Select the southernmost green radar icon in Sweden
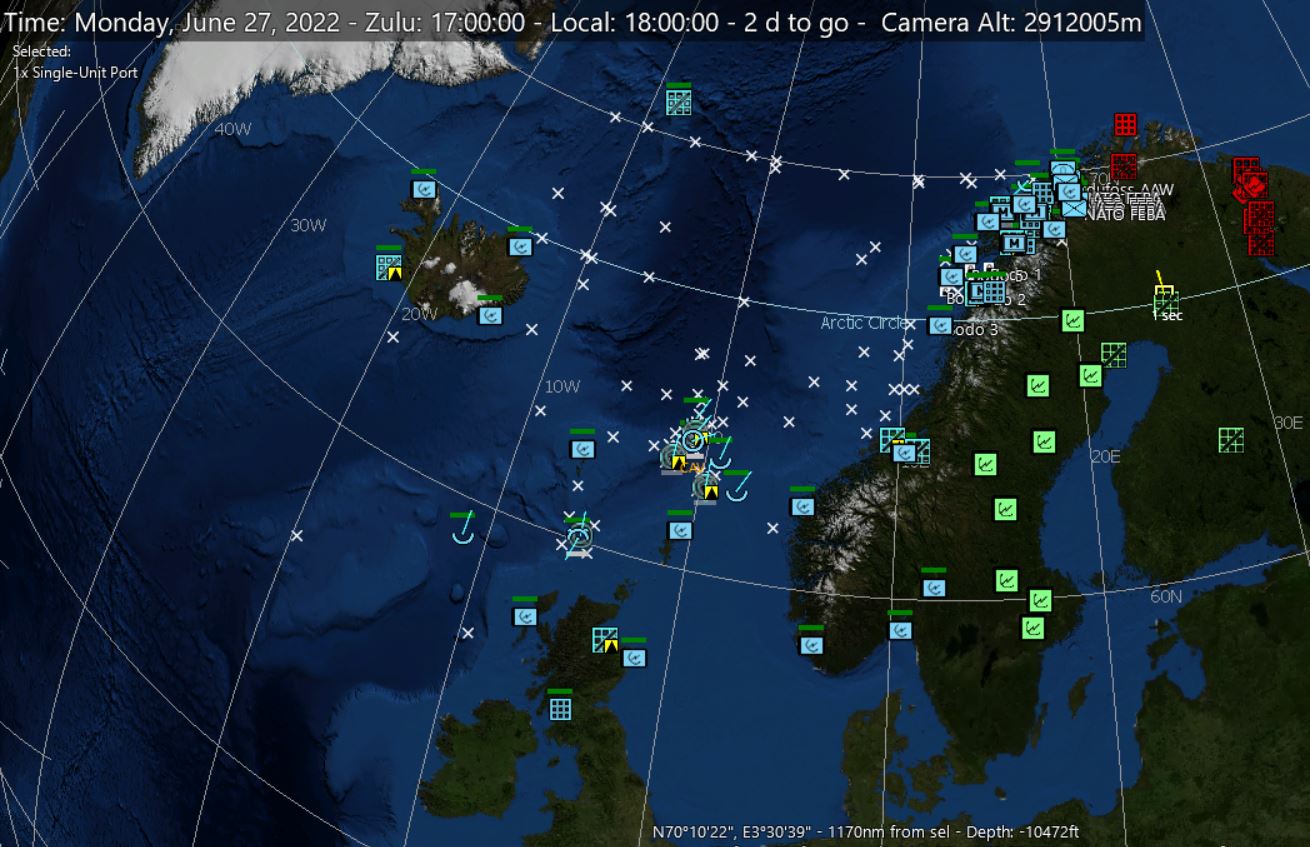The image size is (1310, 847). (1033, 628)
